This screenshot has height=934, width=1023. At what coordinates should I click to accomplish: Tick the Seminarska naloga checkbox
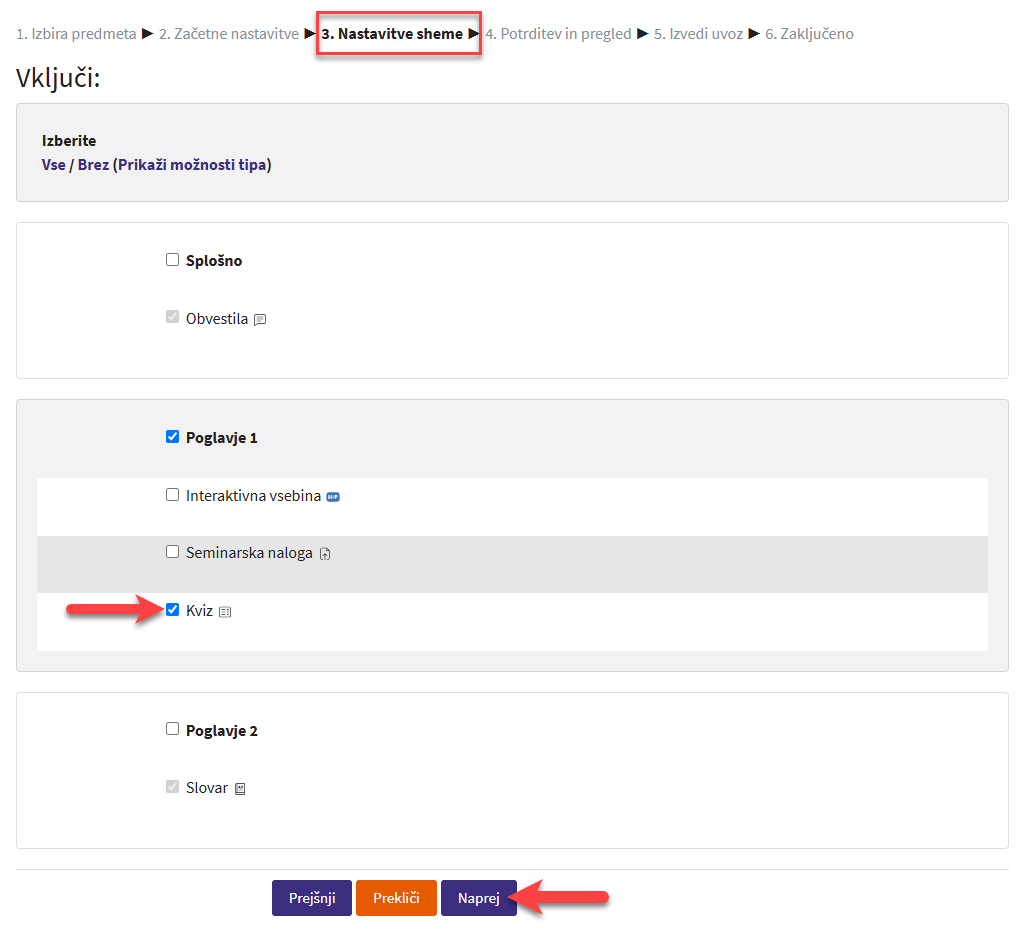(x=172, y=552)
